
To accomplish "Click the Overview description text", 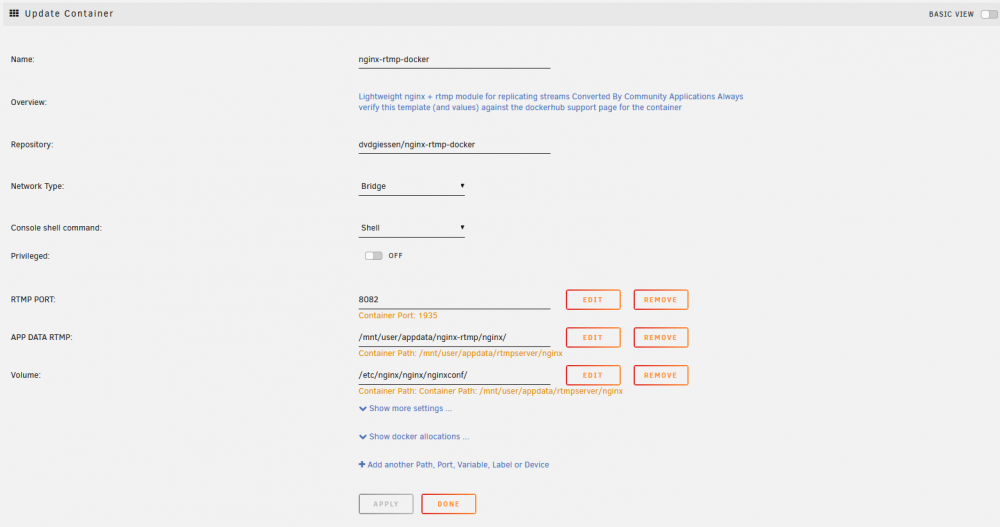I will pos(550,102).
